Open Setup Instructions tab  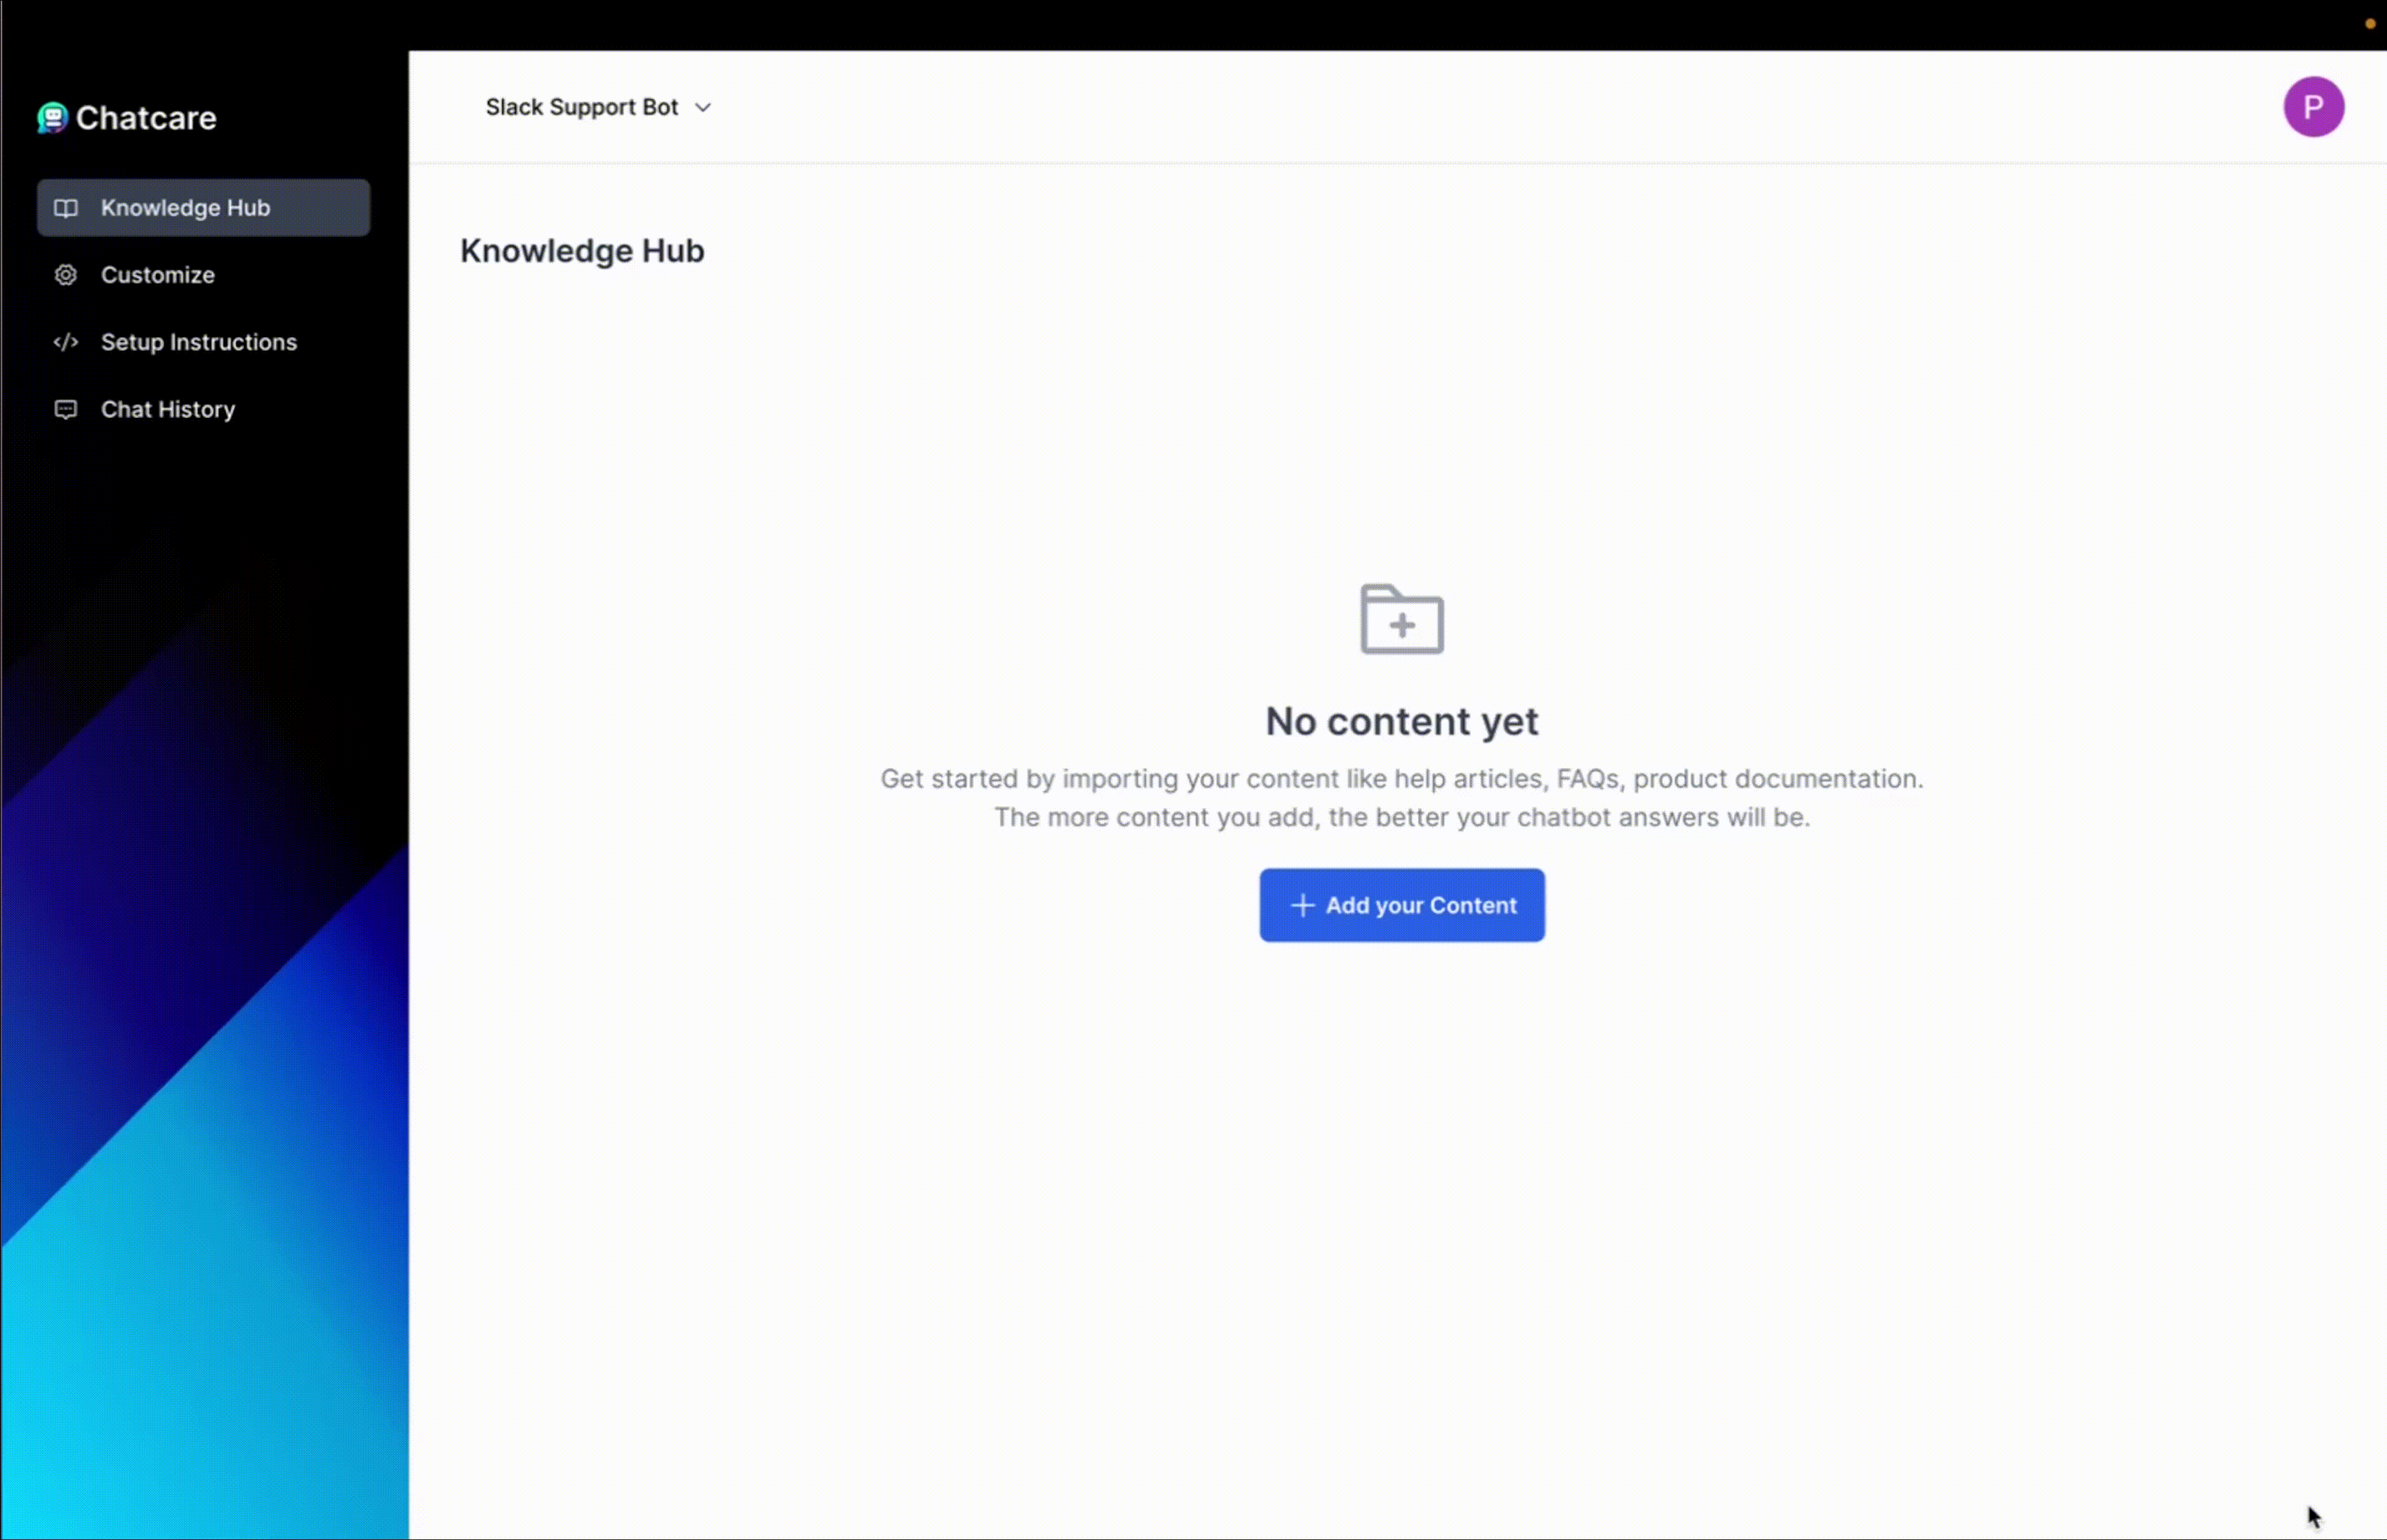tap(198, 341)
